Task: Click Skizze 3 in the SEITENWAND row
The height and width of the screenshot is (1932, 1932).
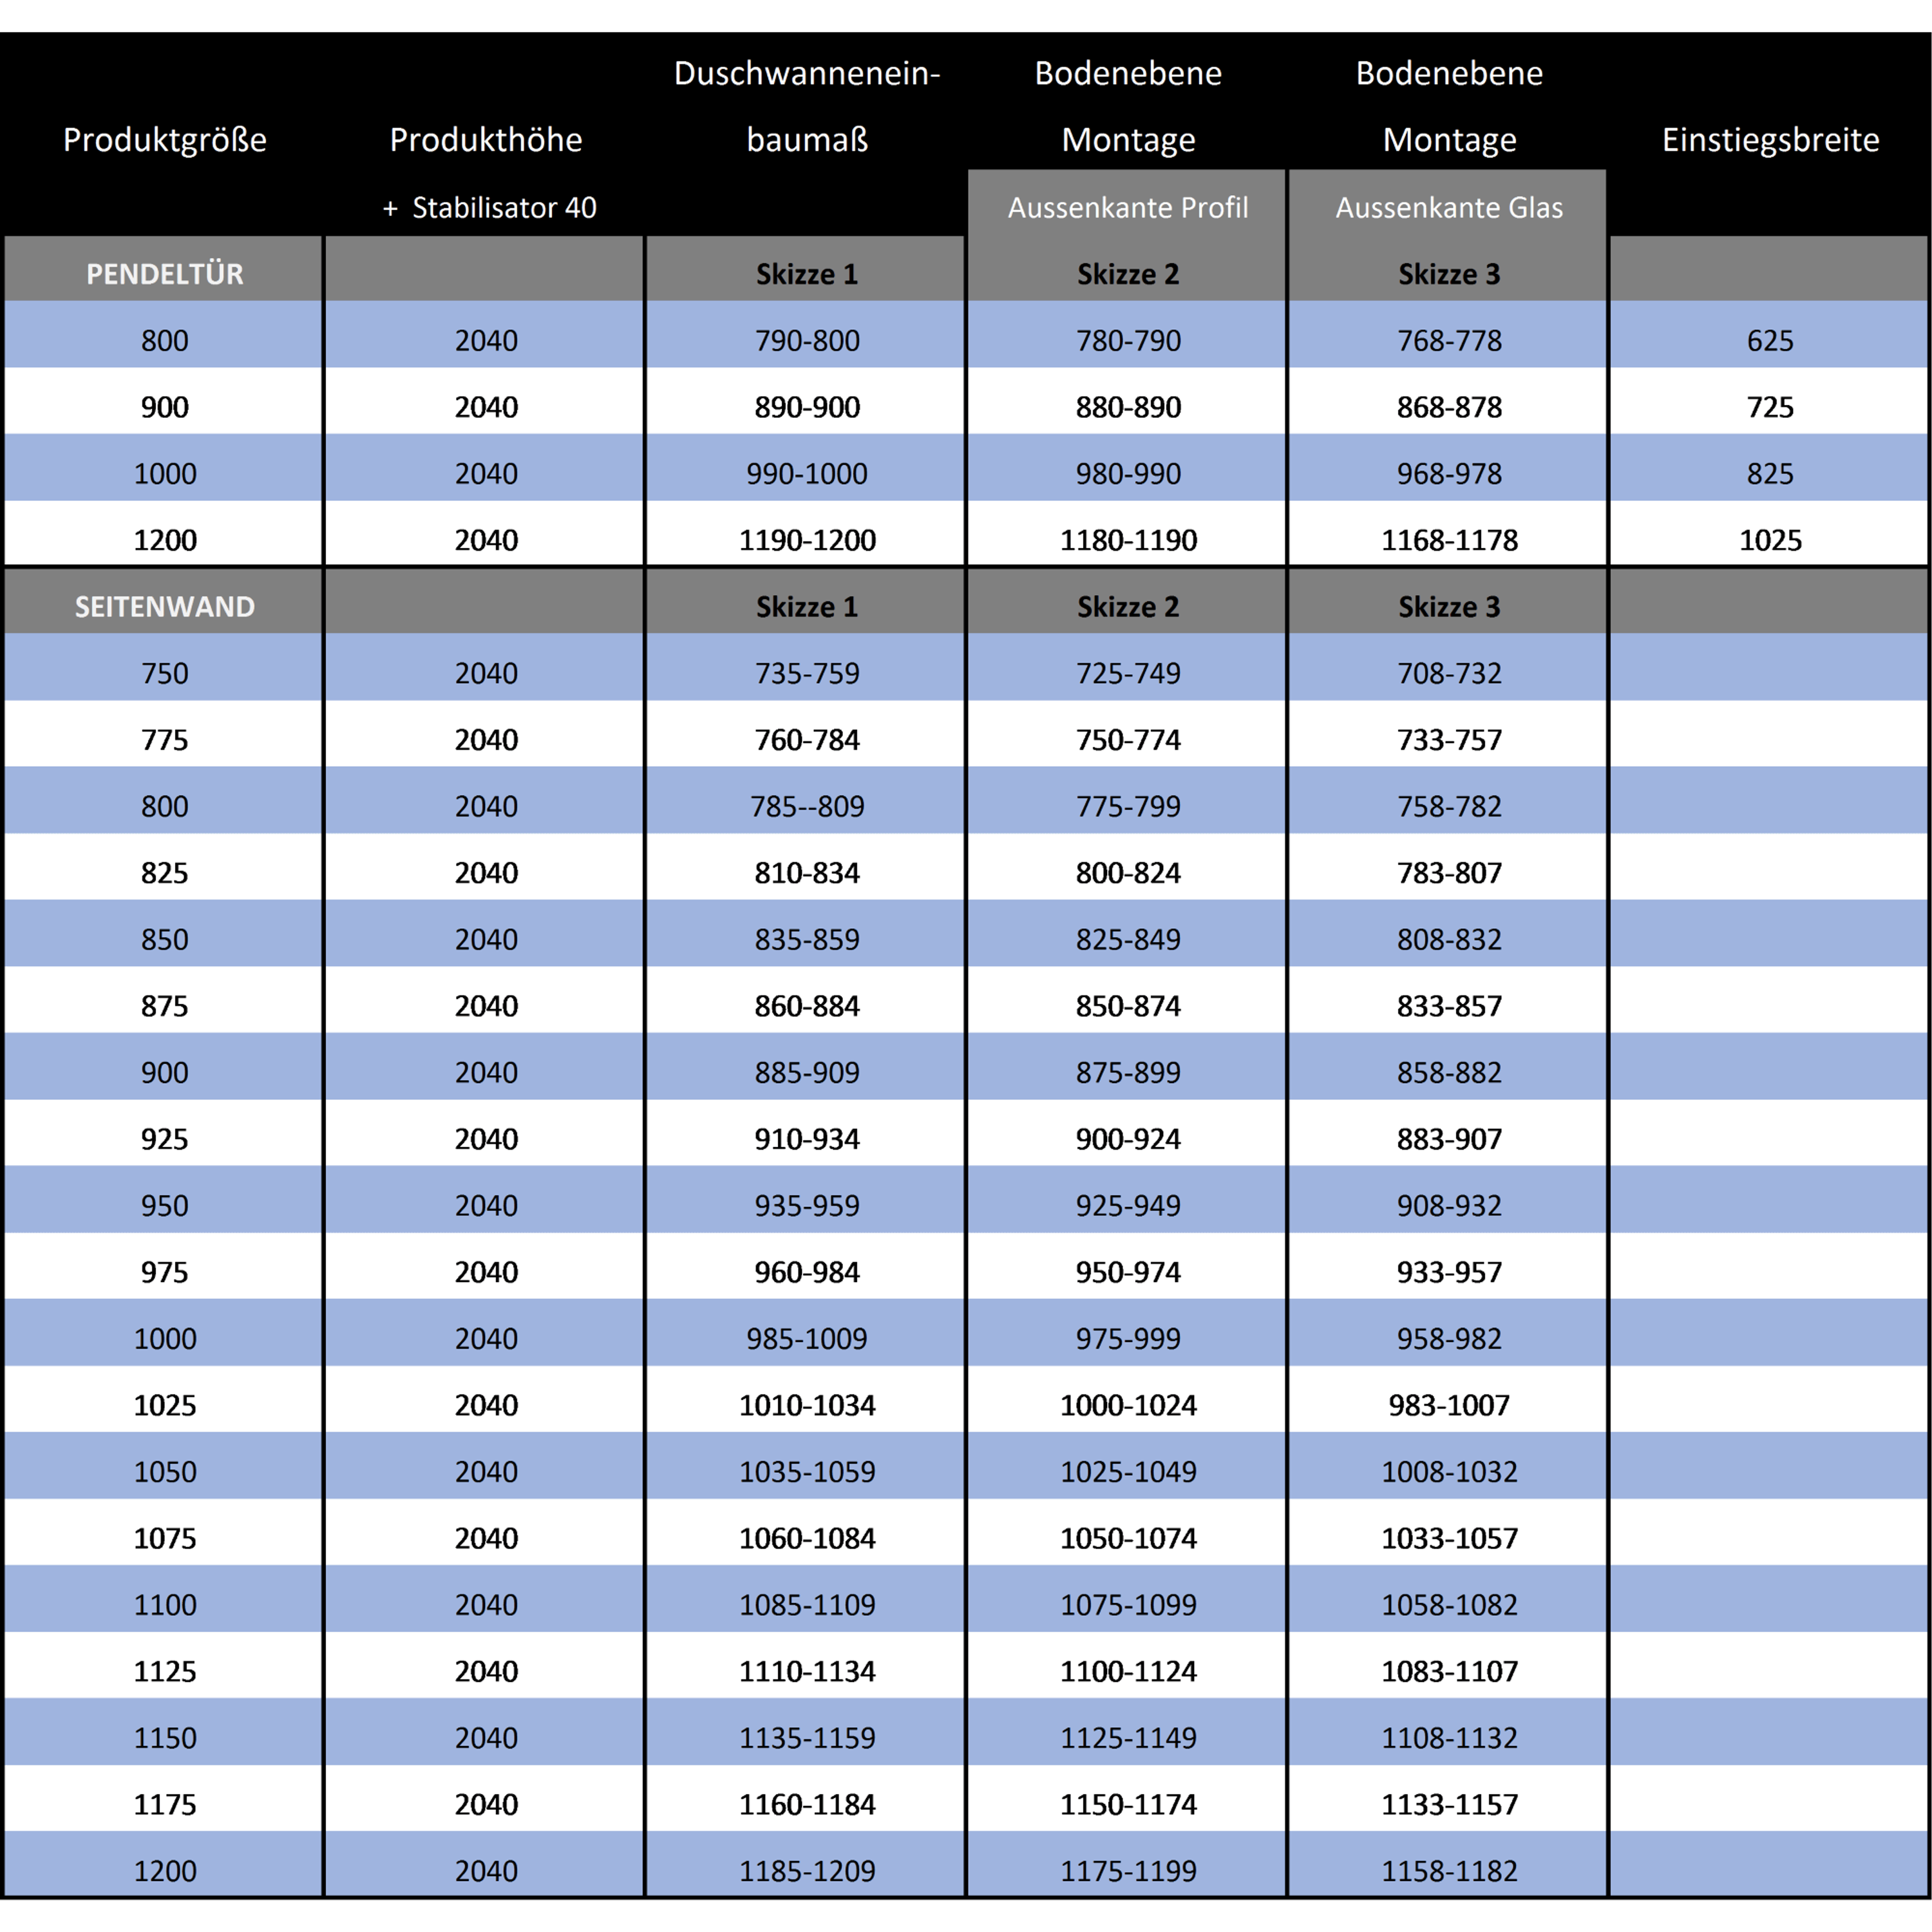Action: (1449, 607)
